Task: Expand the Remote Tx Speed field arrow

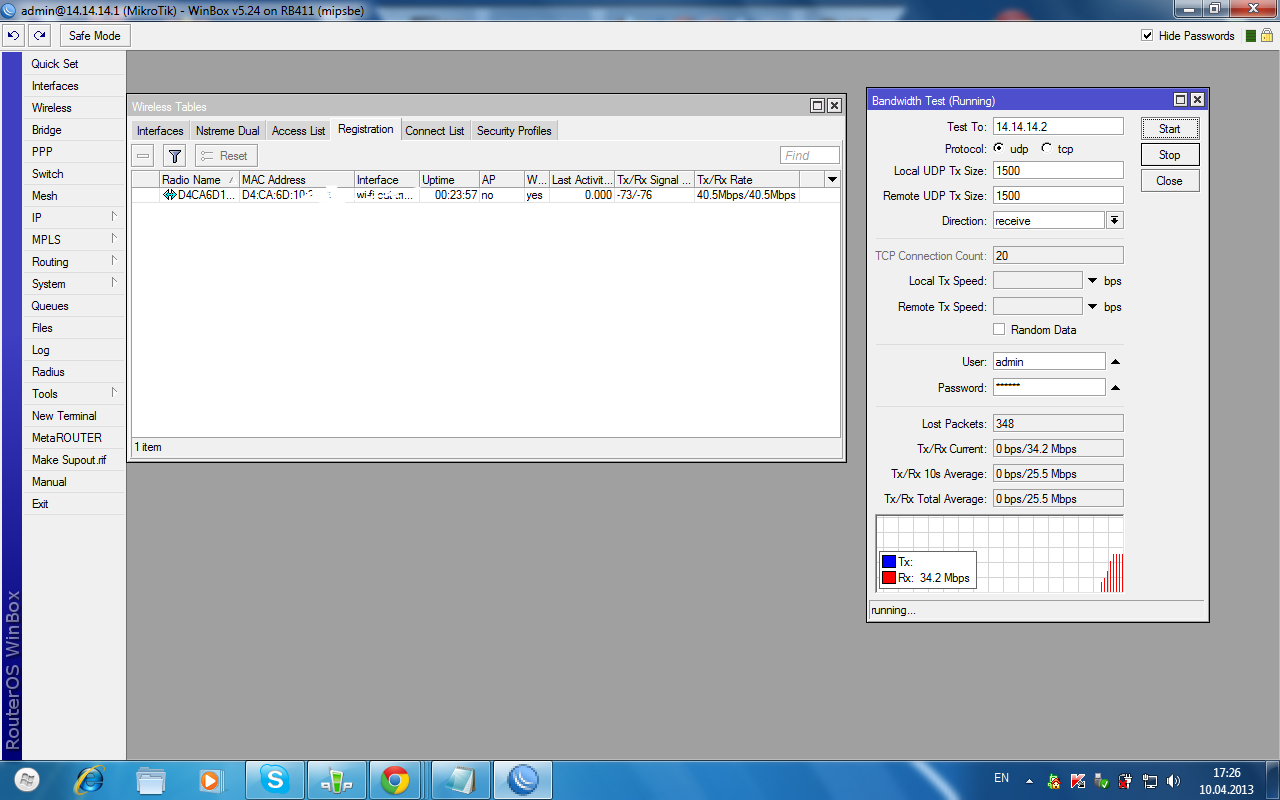Action: pos(1092,307)
